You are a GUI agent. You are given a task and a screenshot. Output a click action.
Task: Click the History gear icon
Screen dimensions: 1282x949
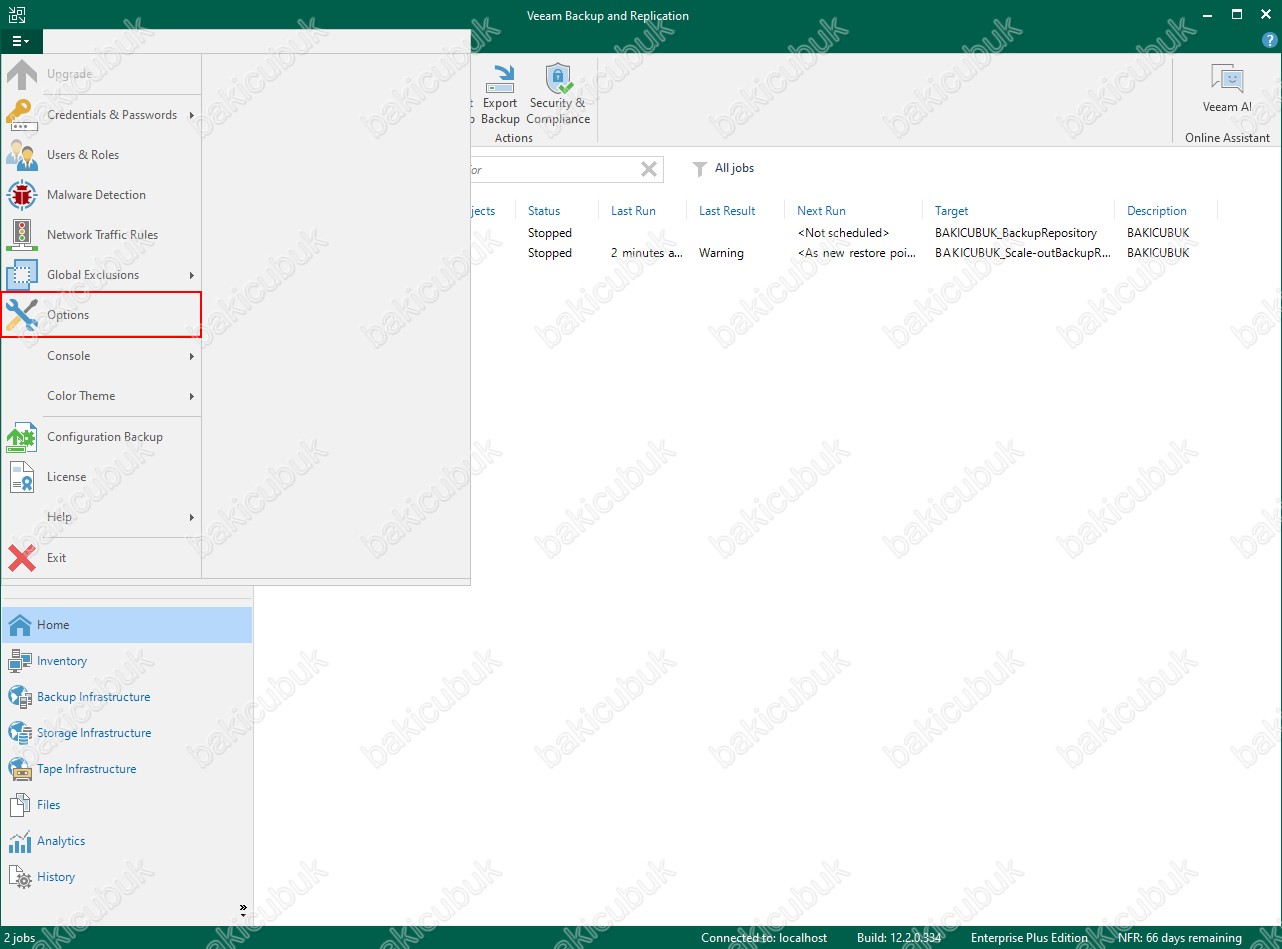point(20,877)
